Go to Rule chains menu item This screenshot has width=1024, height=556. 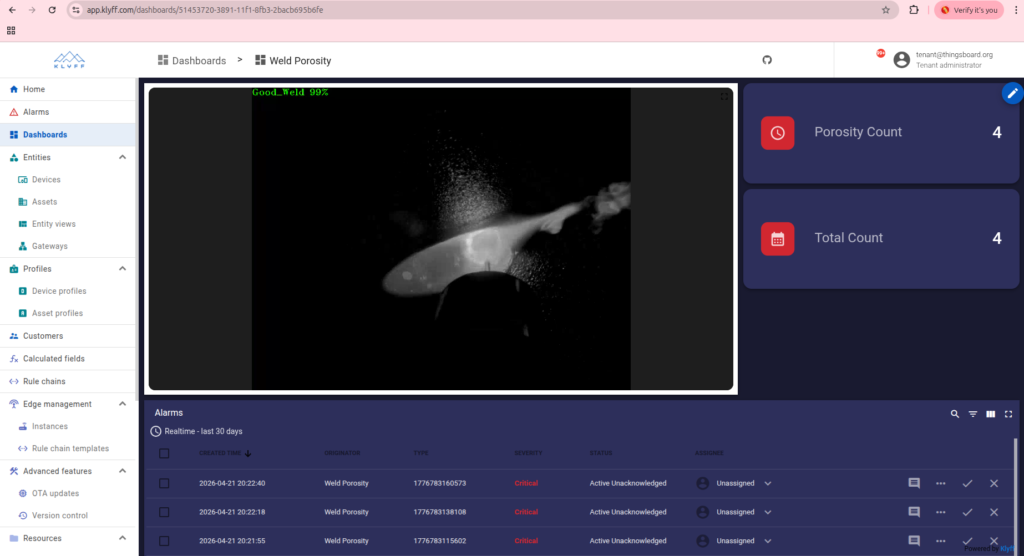pos(44,381)
